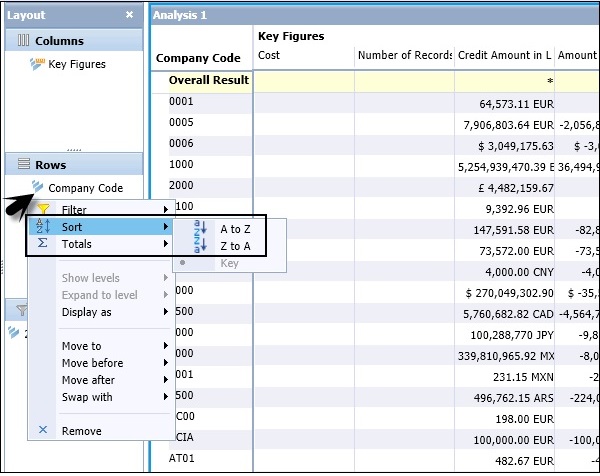The image size is (600, 476).
Task: Click the X icon beside Remove
Action: tap(42, 431)
